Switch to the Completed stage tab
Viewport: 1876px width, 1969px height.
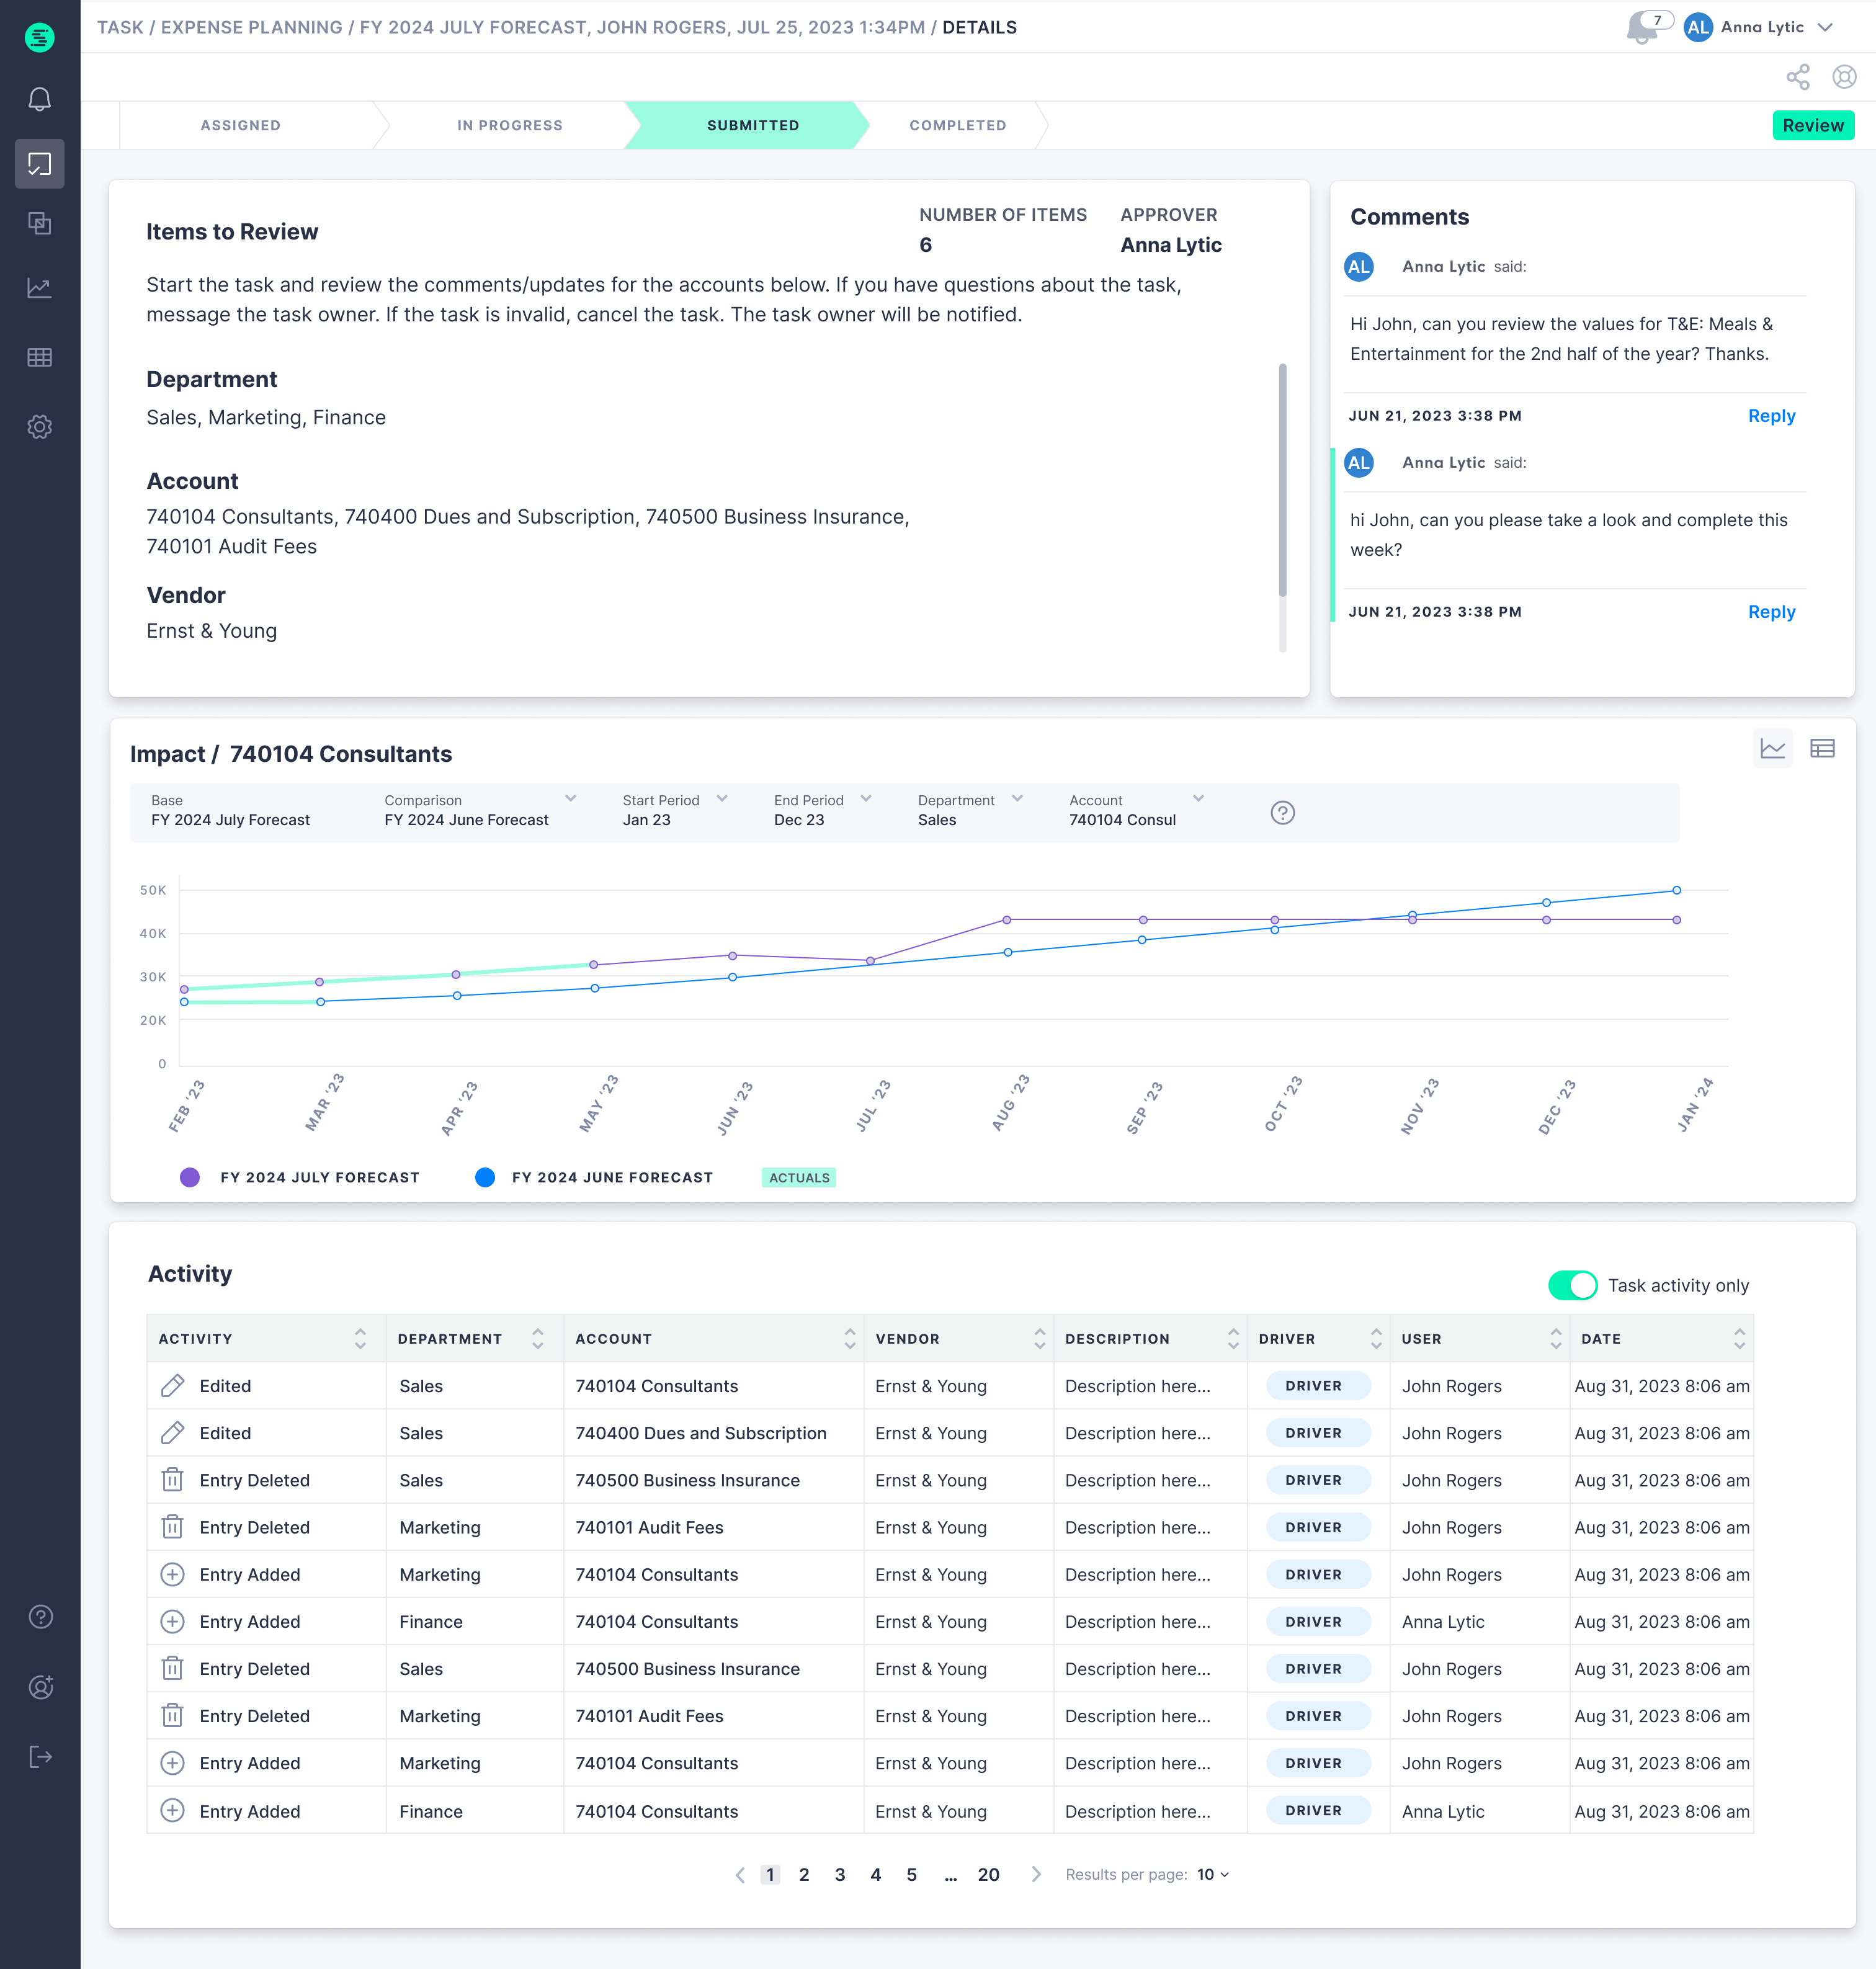[x=956, y=125]
